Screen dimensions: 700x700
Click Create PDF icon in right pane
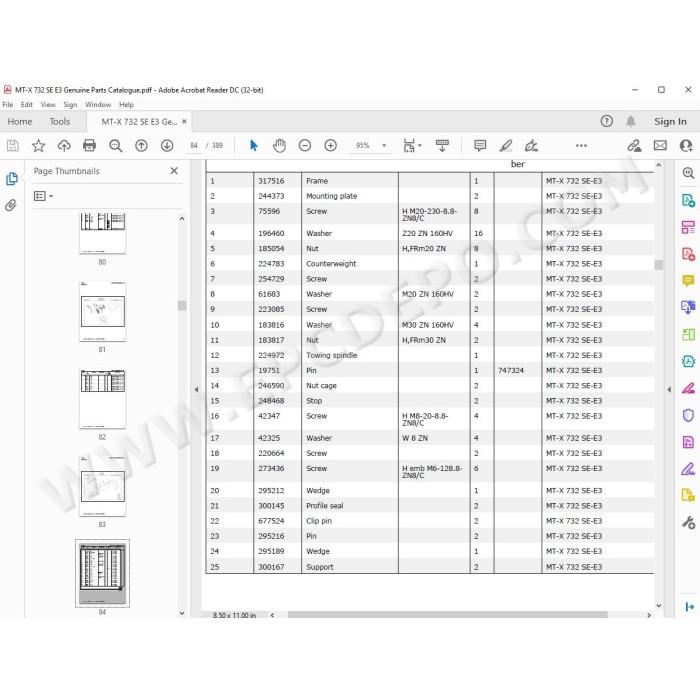pyautogui.click(x=688, y=254)
